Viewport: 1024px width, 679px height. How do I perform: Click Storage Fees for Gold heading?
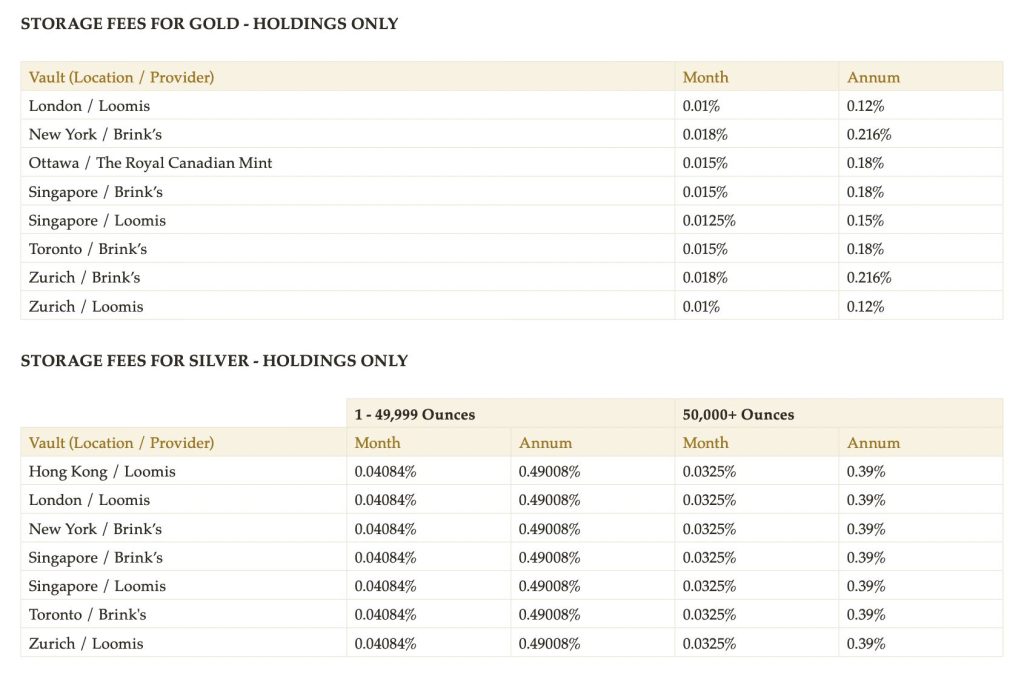pos(209,24)
